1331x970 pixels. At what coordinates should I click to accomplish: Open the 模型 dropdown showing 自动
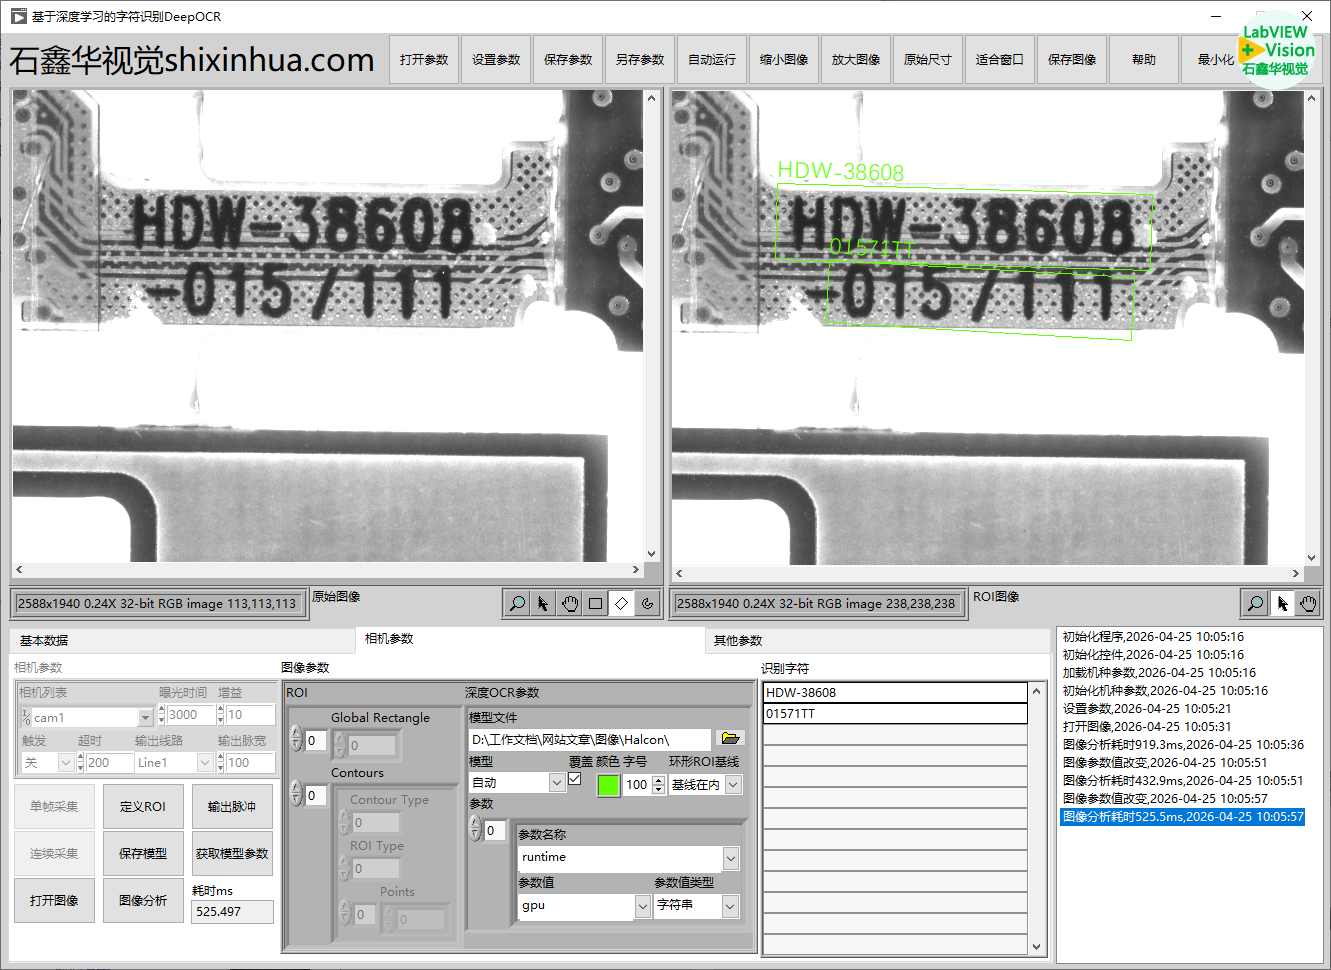[557, 784]
